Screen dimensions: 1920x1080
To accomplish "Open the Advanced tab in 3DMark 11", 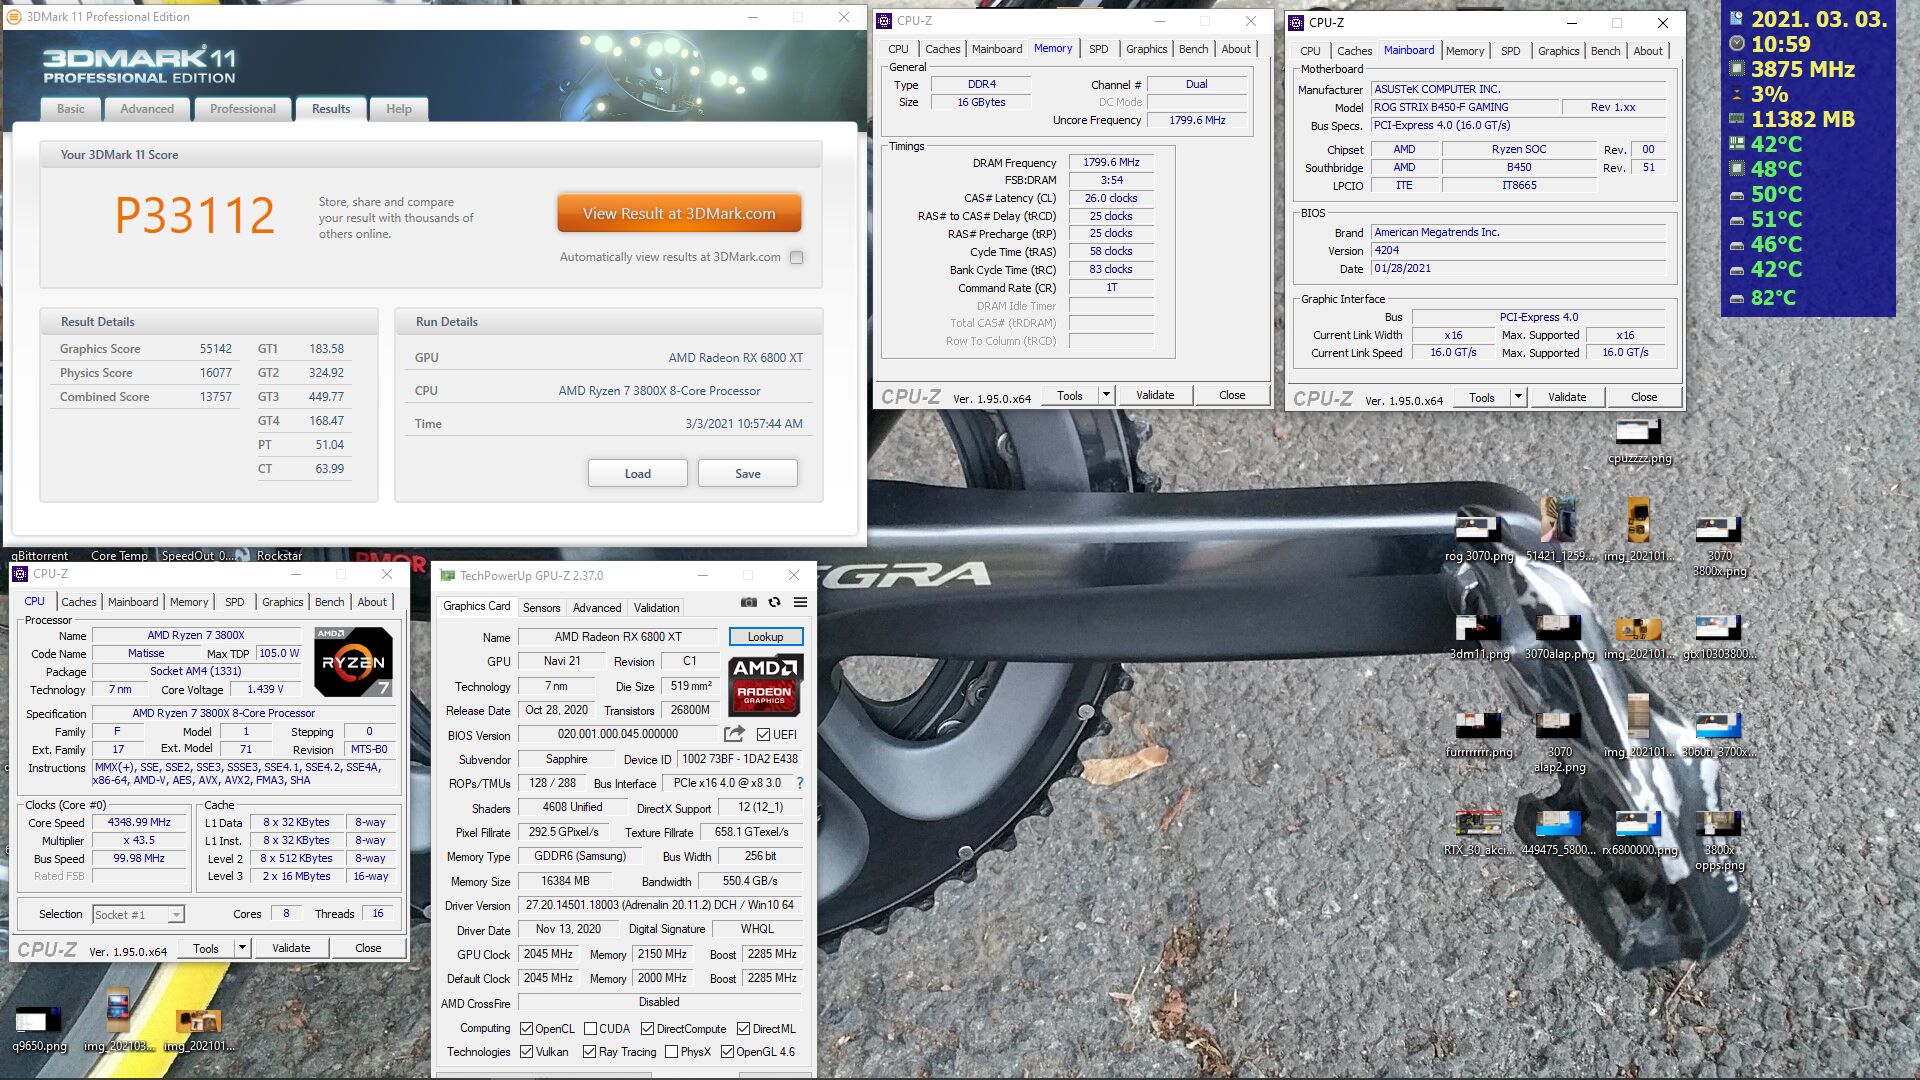I will click(147, 109).
